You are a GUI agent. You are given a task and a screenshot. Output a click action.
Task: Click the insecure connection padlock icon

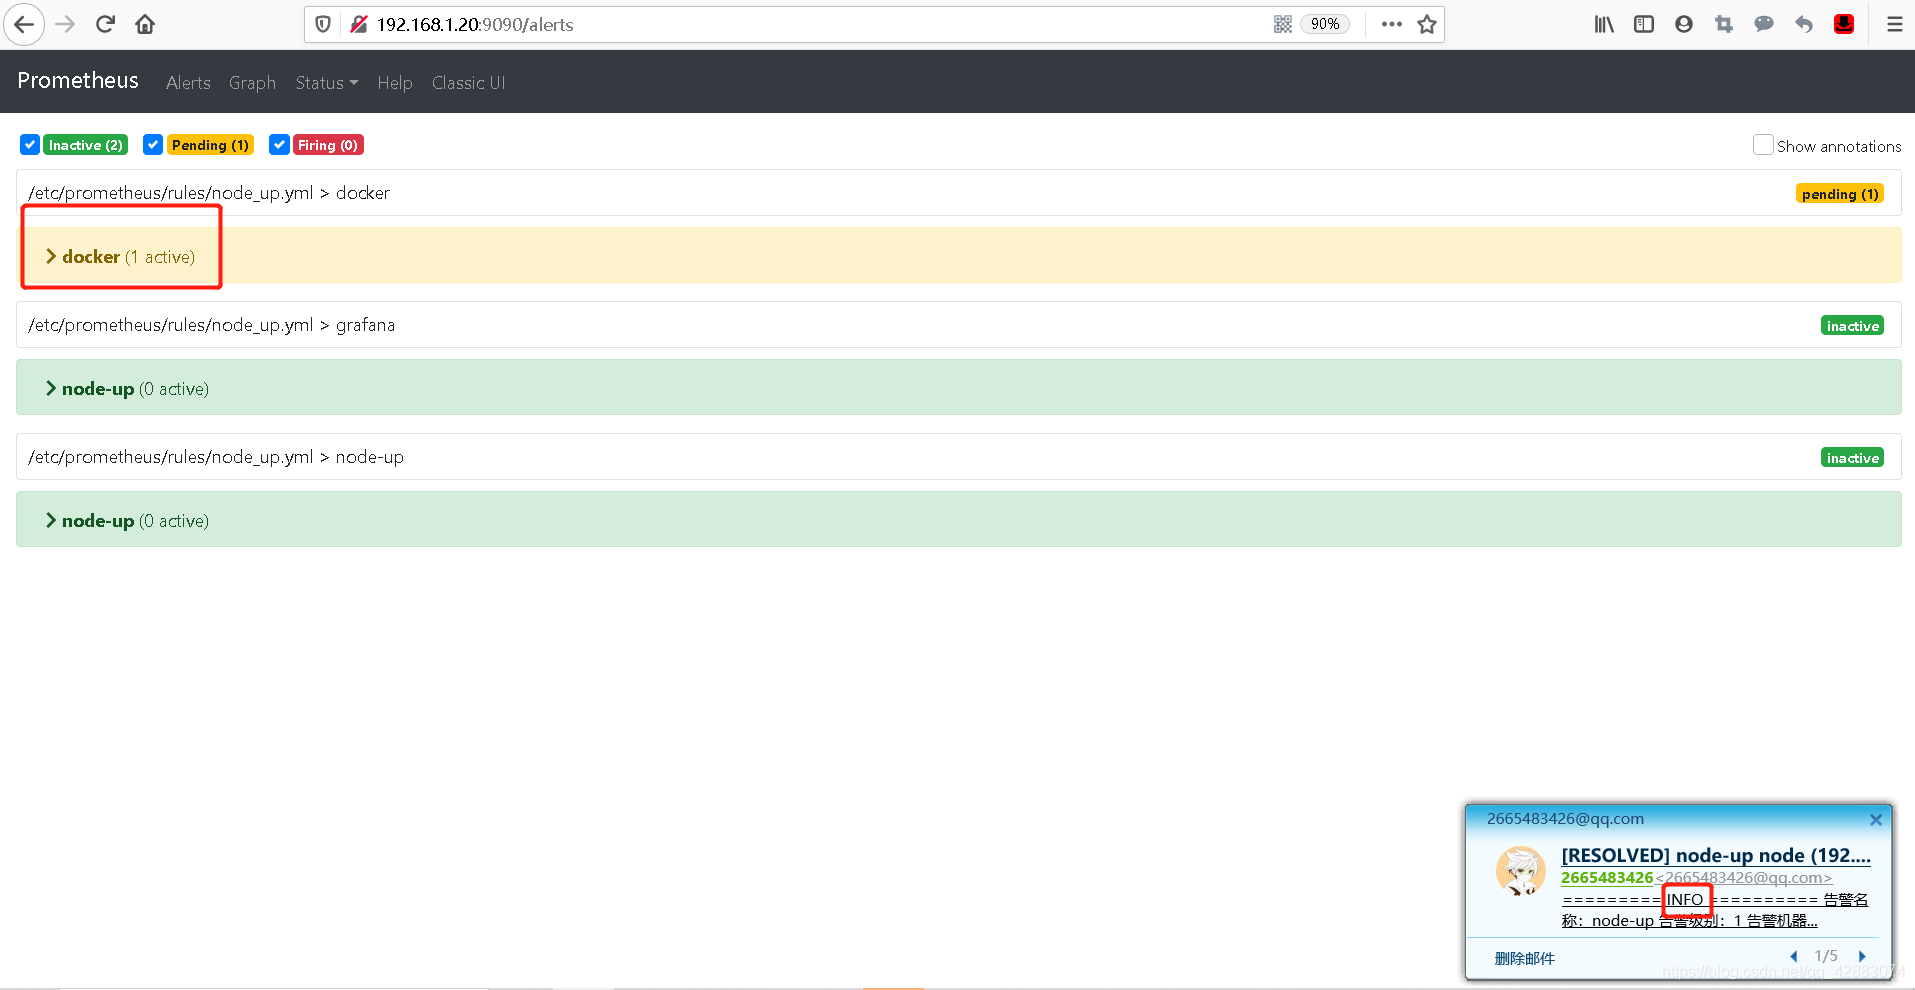[x=359, y=24]
